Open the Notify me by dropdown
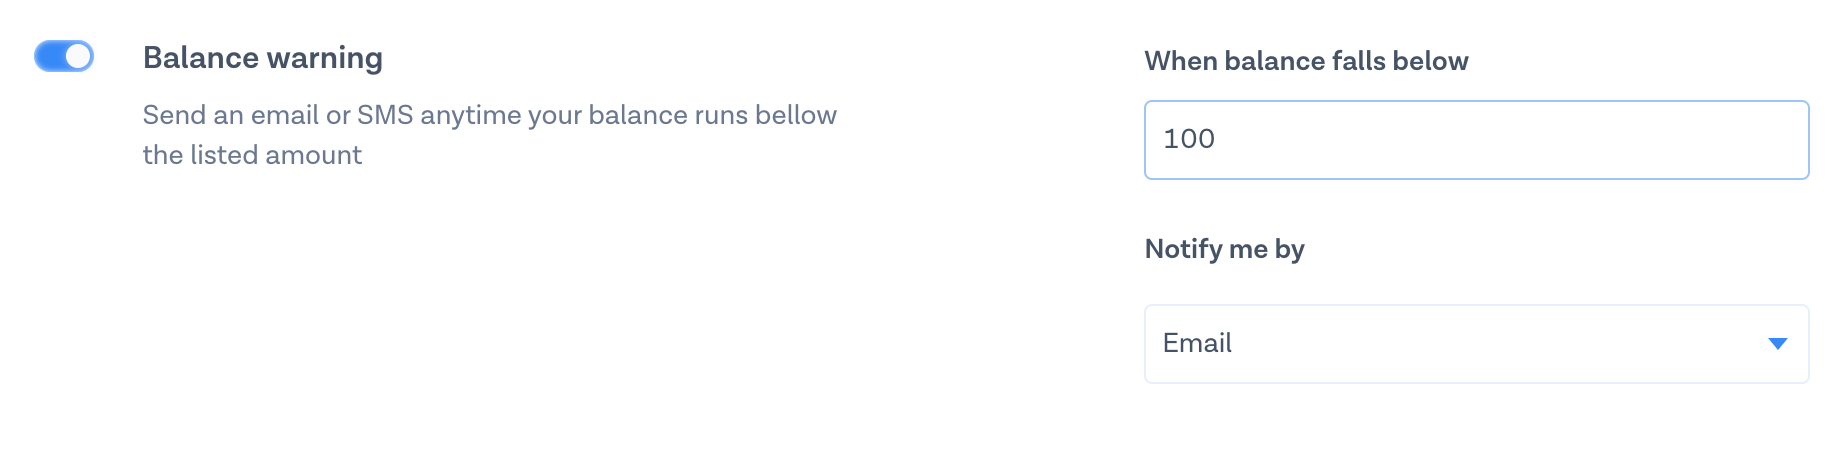The width and height of the screenshot is (1846, 468). click(x=1476, y=344)
